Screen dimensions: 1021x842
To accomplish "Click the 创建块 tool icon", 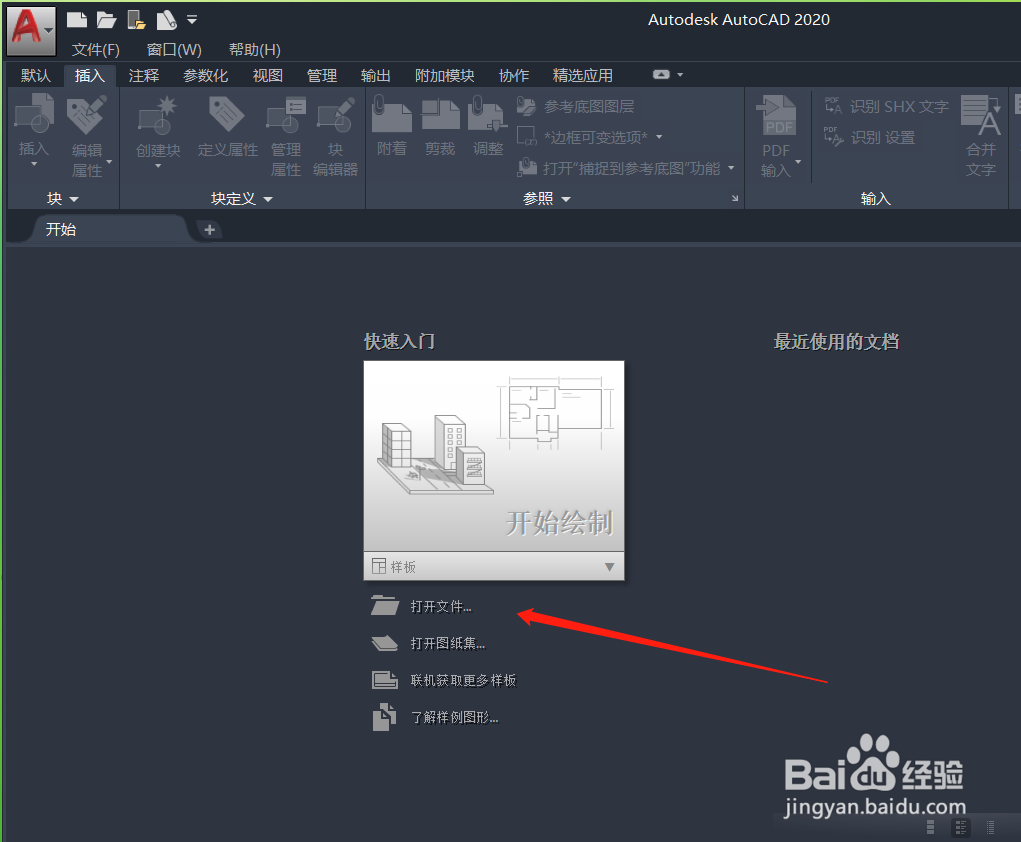I will (158, 115).
